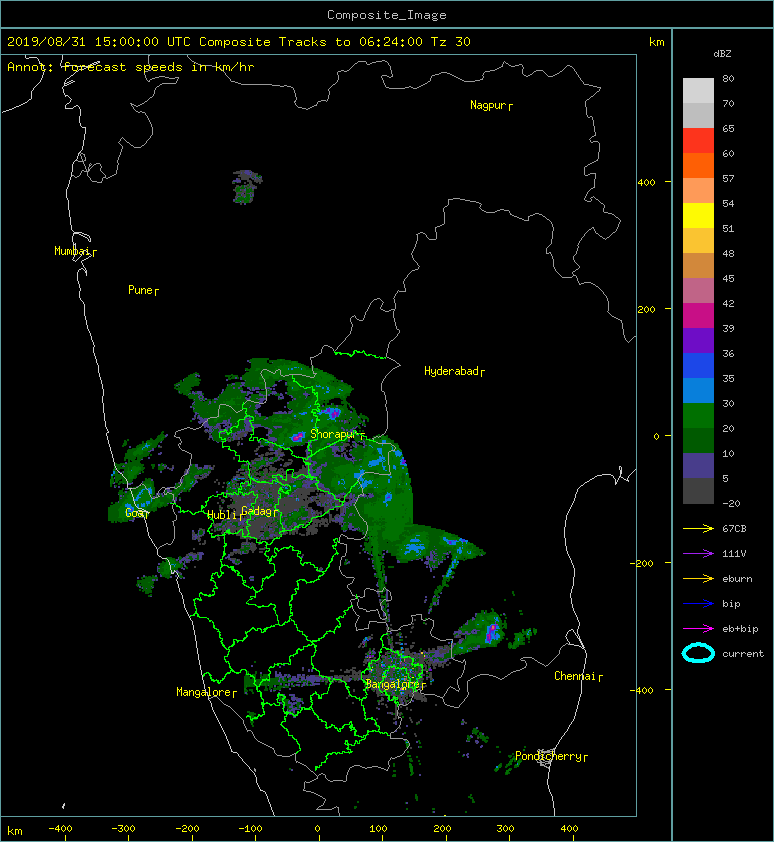Screen dimensions: 774x842
Task: Pick the red swatch in dBZ scale
Action: coord(698,141)
